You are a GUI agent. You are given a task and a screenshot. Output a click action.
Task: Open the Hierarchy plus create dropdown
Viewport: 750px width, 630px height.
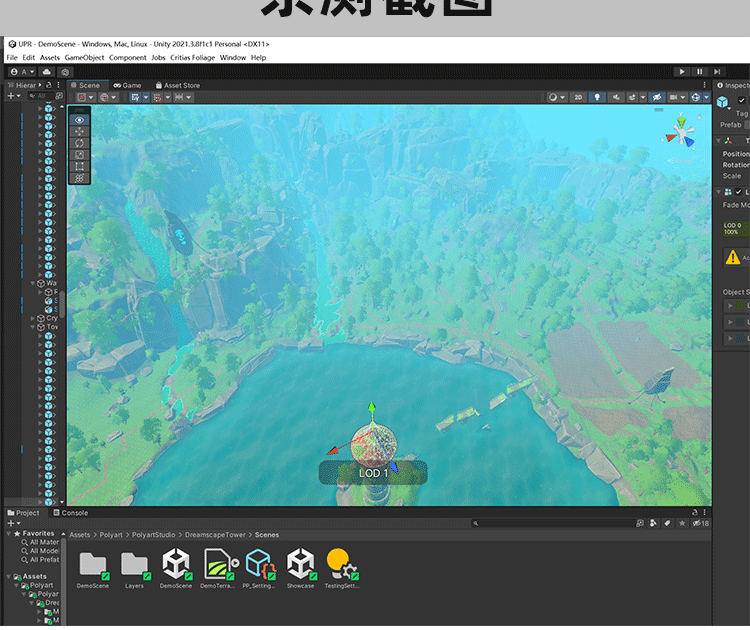(13, 96)
